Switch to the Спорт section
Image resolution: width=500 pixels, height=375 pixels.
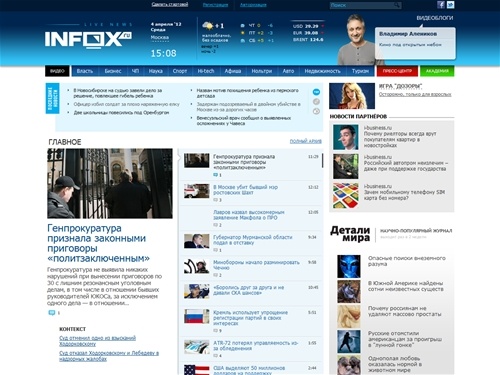tap(180, 71)
